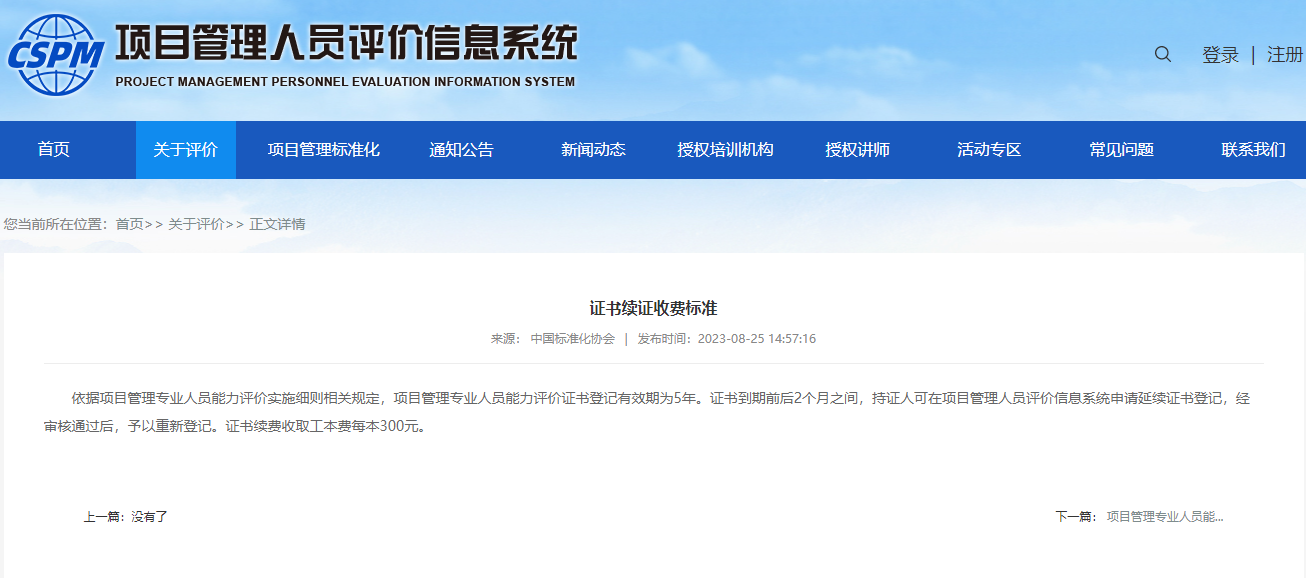Image resolution: width=1306 pixels, height=578 pixels.
Task: Select the highlighted 关于评价 tab
Action: tap(186, 149)
